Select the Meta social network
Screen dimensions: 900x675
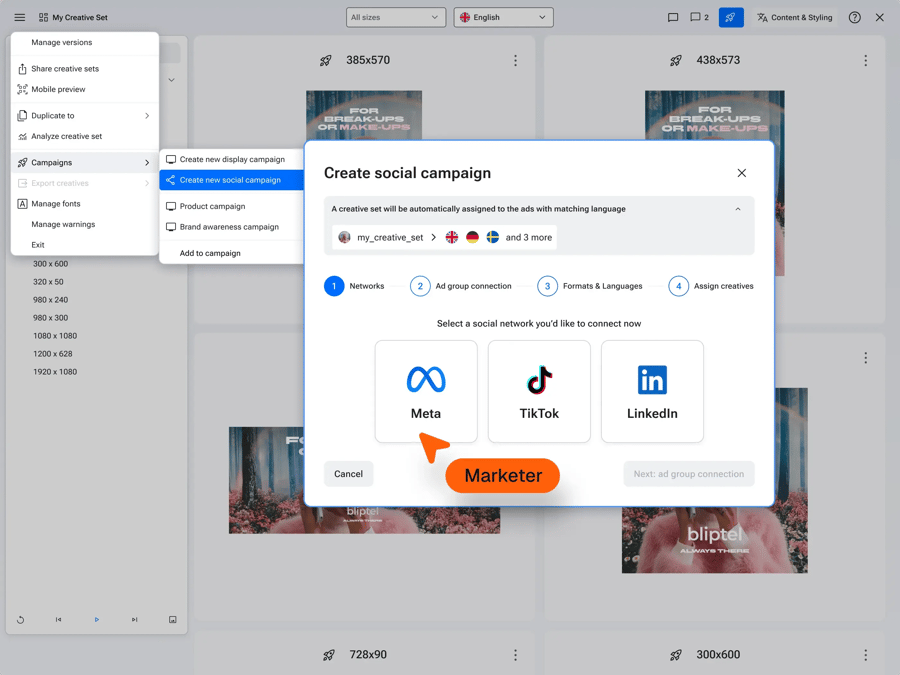426,391
